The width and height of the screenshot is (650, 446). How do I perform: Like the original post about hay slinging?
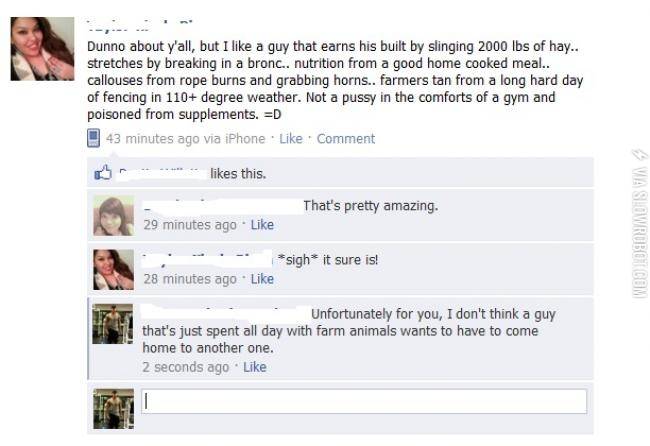[291, 139]
